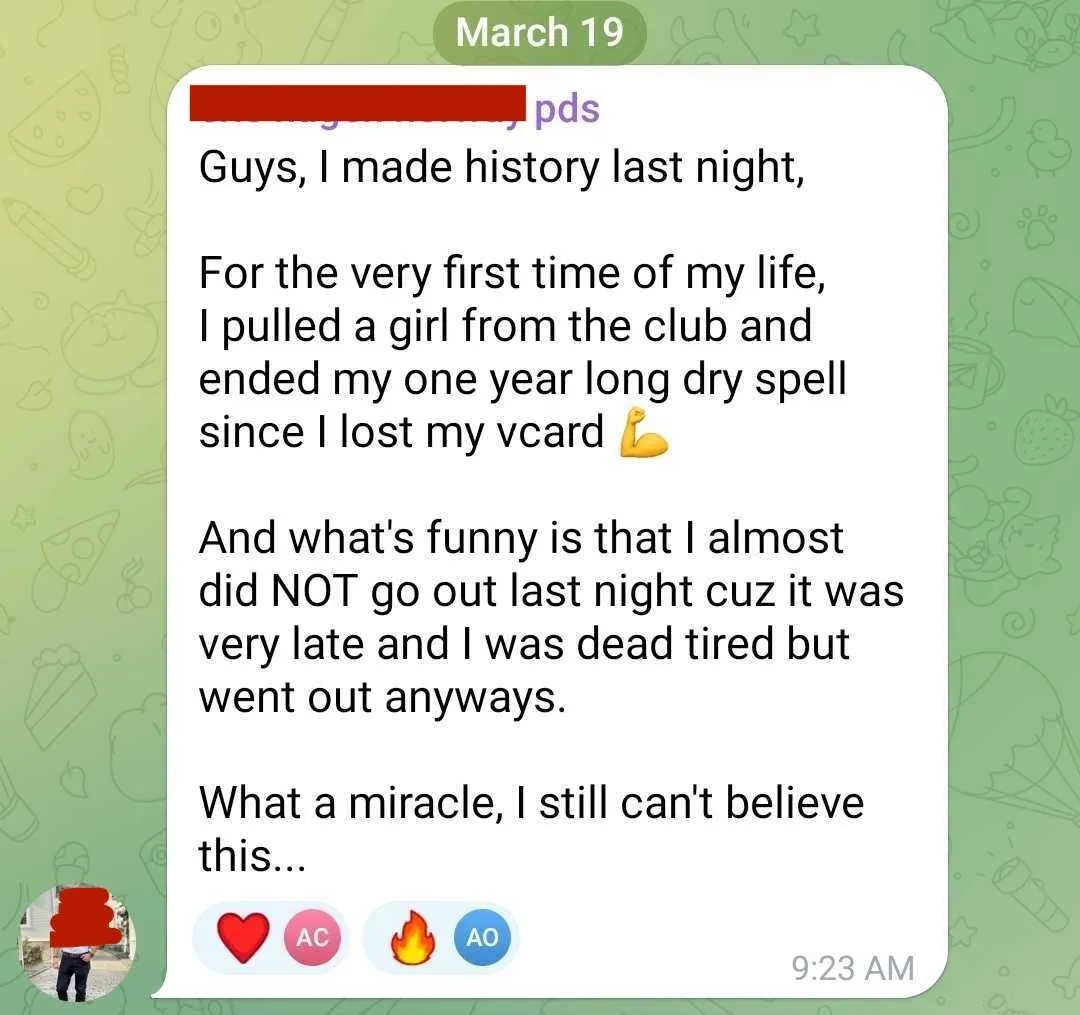Open the sender name ending in pds

[x=395, y=107]
